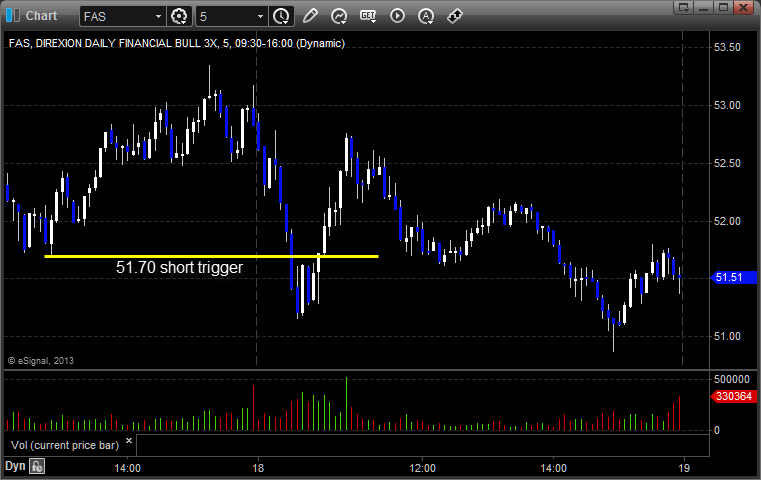Click the 52.00 price axis label

click(x=727, y=221)
